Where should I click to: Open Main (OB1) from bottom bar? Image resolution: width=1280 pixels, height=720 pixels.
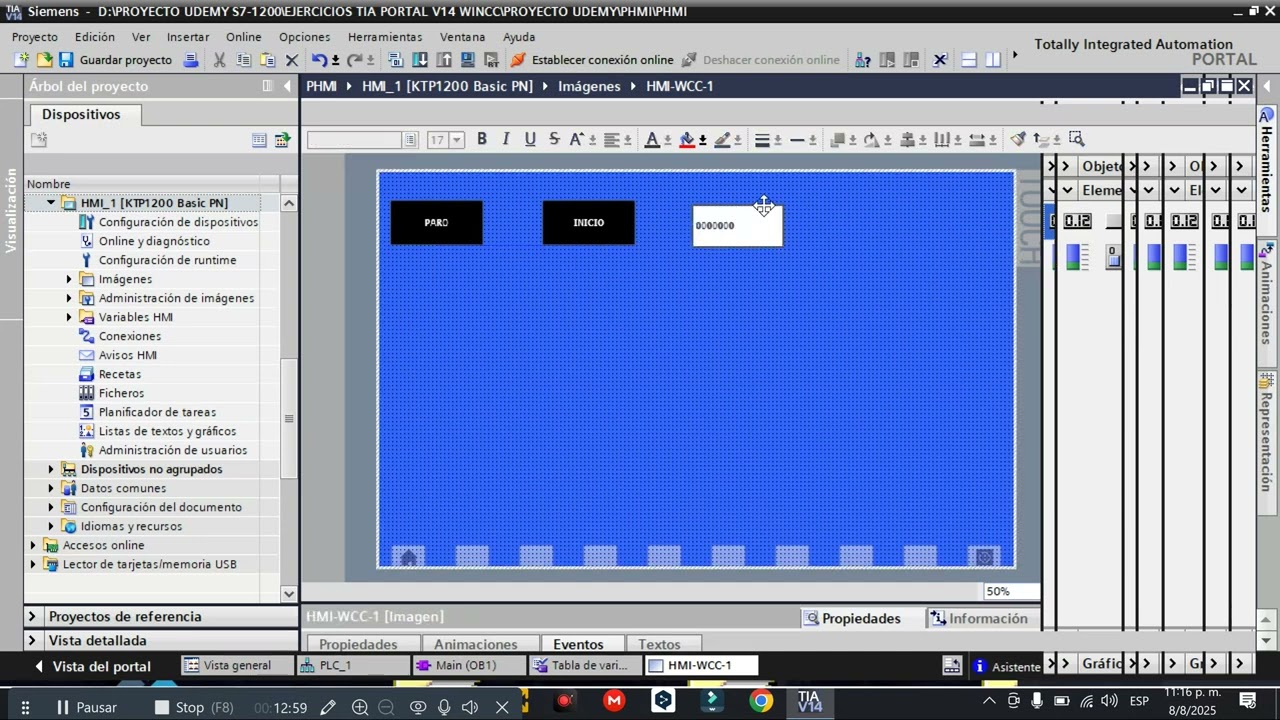[x=467, y=666]
